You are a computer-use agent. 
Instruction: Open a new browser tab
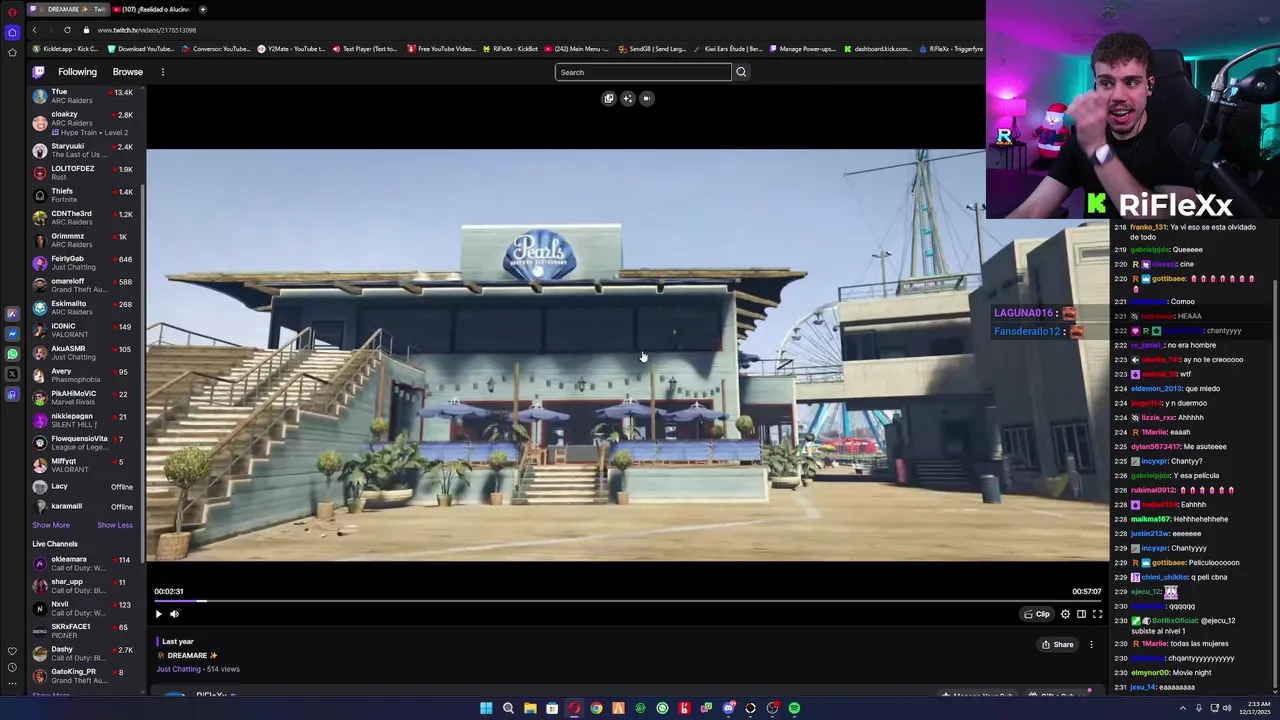coord(202,9)
